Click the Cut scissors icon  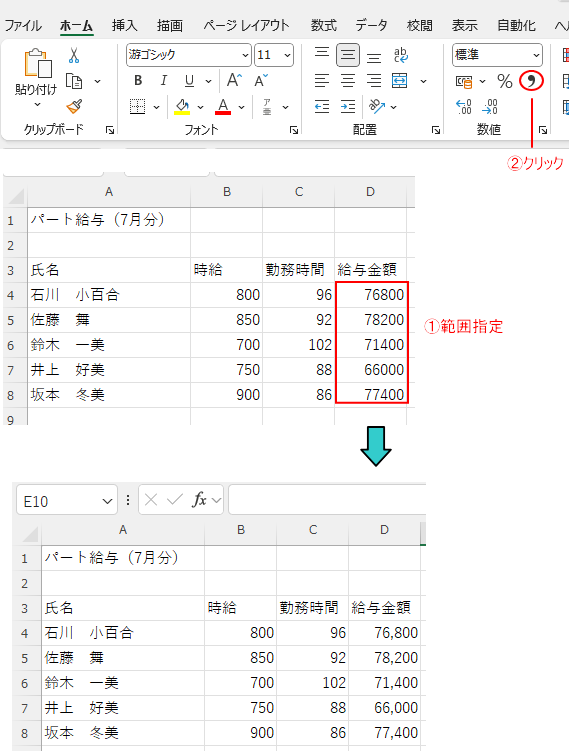(x=74, y=55)
